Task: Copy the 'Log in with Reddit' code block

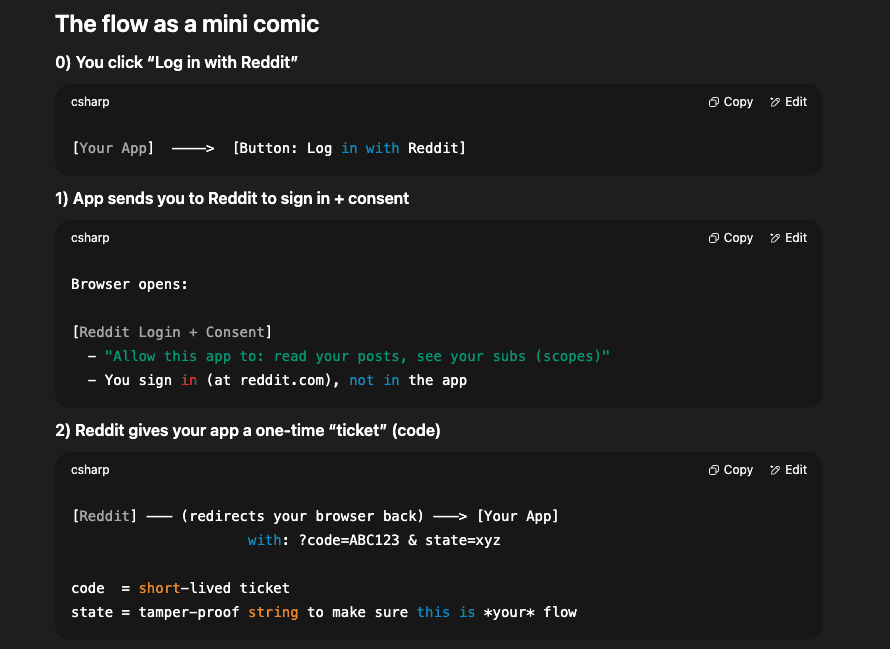Action: [731, 102]
